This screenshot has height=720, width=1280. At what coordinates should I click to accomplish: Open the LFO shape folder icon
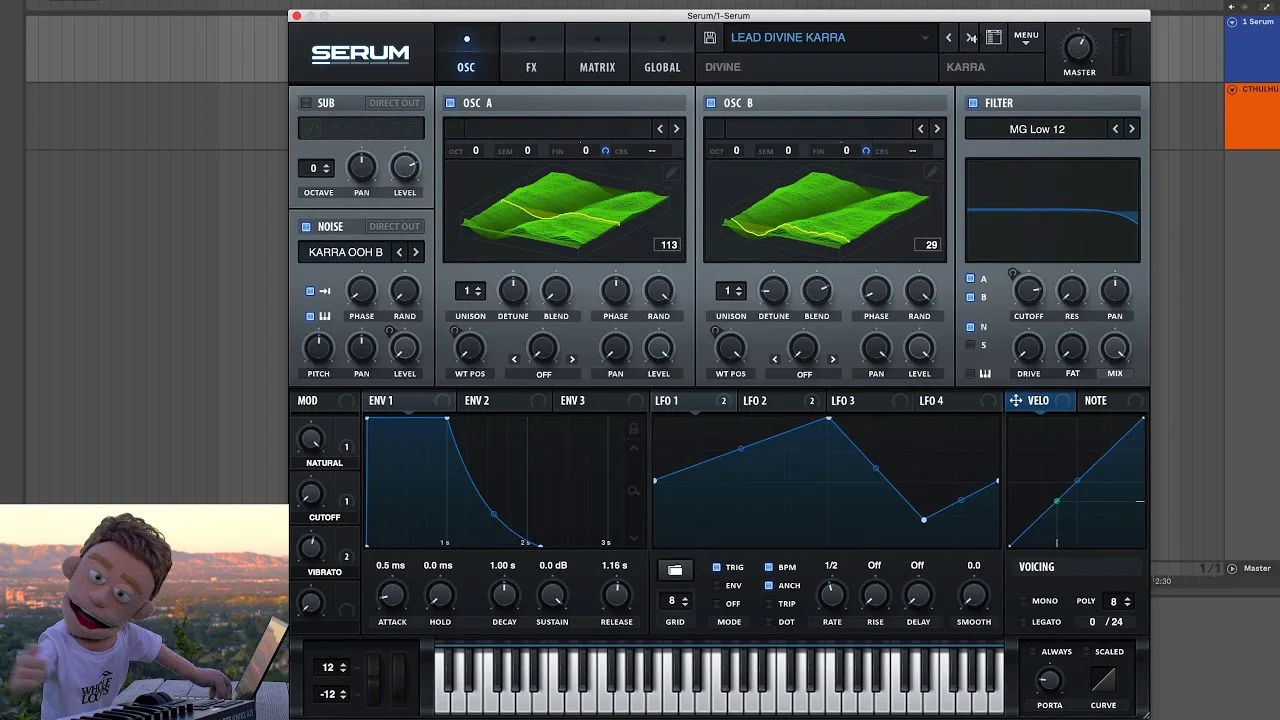pyautogui.click(x=675, y=570)
